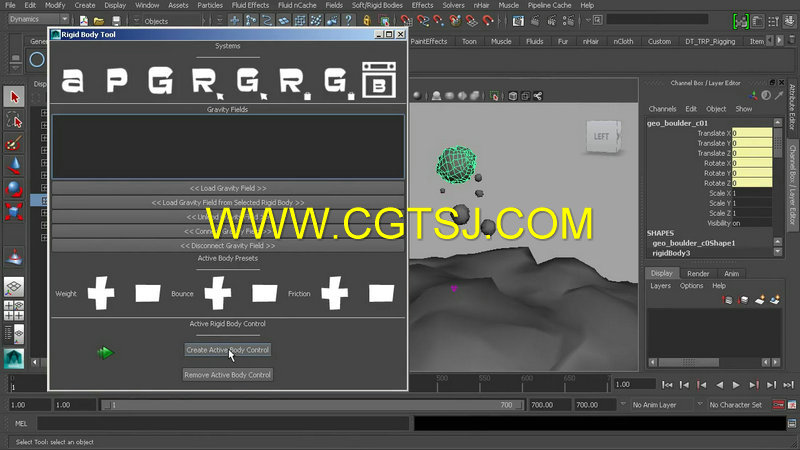This screenshot has width=800, height=450.
Task: Open the Options menu in layer editor
Action: click(x=691, y=286)
